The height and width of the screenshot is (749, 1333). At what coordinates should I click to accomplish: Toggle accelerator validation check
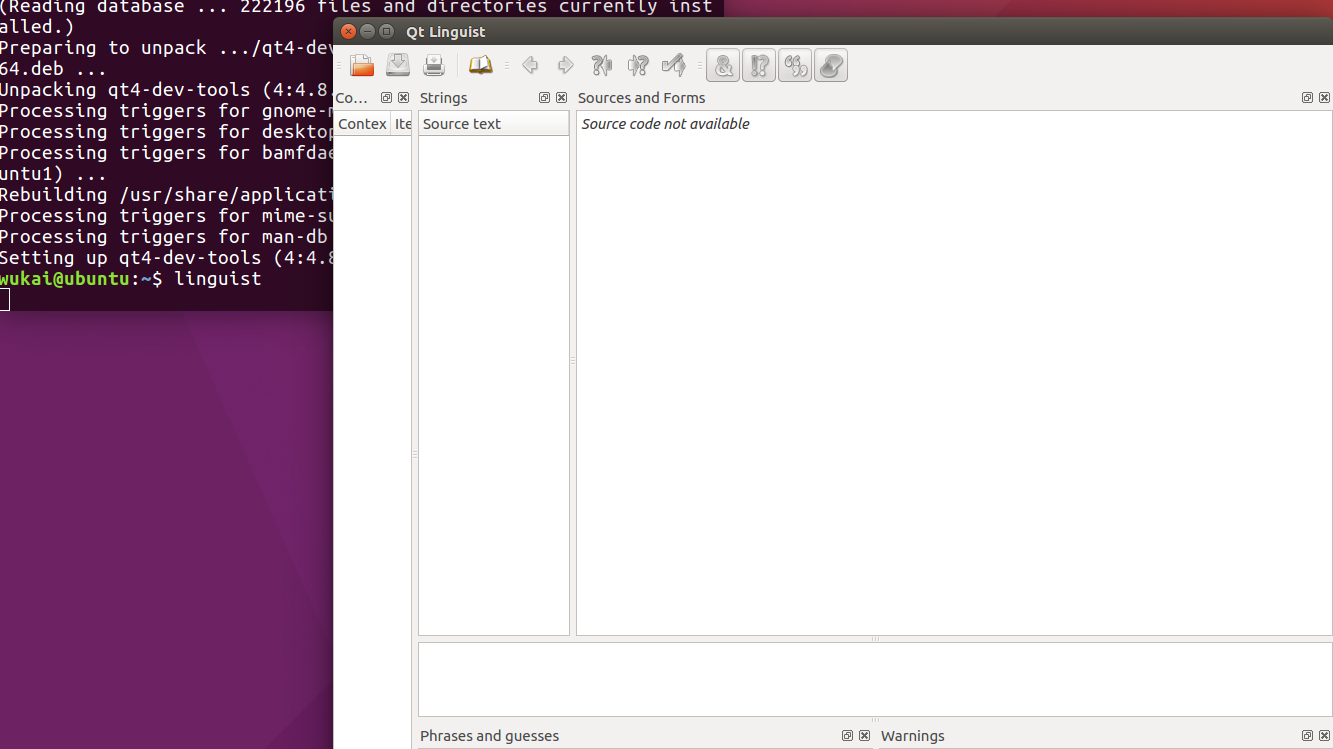722,64
